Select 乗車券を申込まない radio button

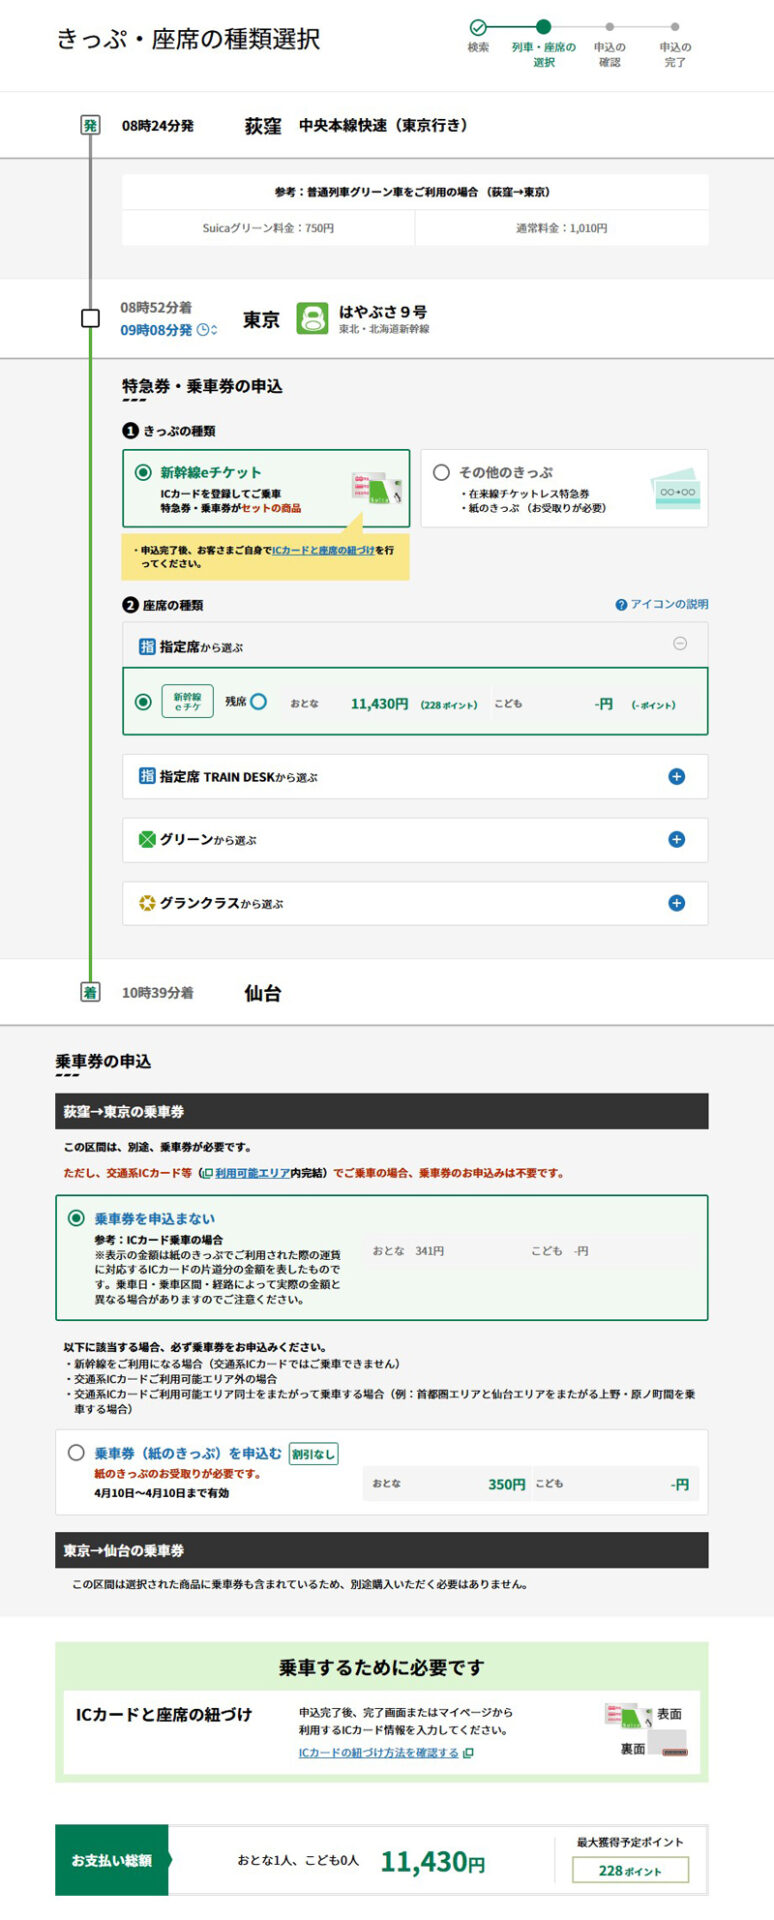[76, 1218]
